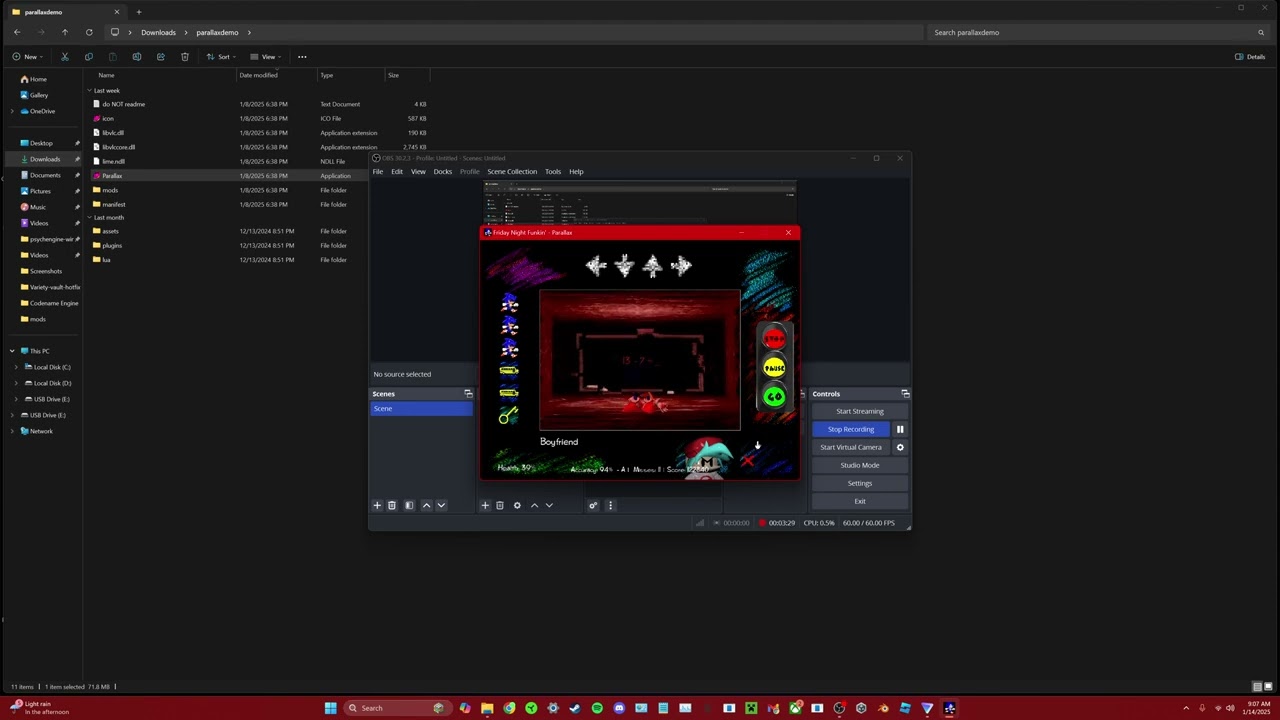Viewport: 1280px width, 720px height.
Task: Open scene filters icon in OBS Scenes dock
Action: [409, 505]
